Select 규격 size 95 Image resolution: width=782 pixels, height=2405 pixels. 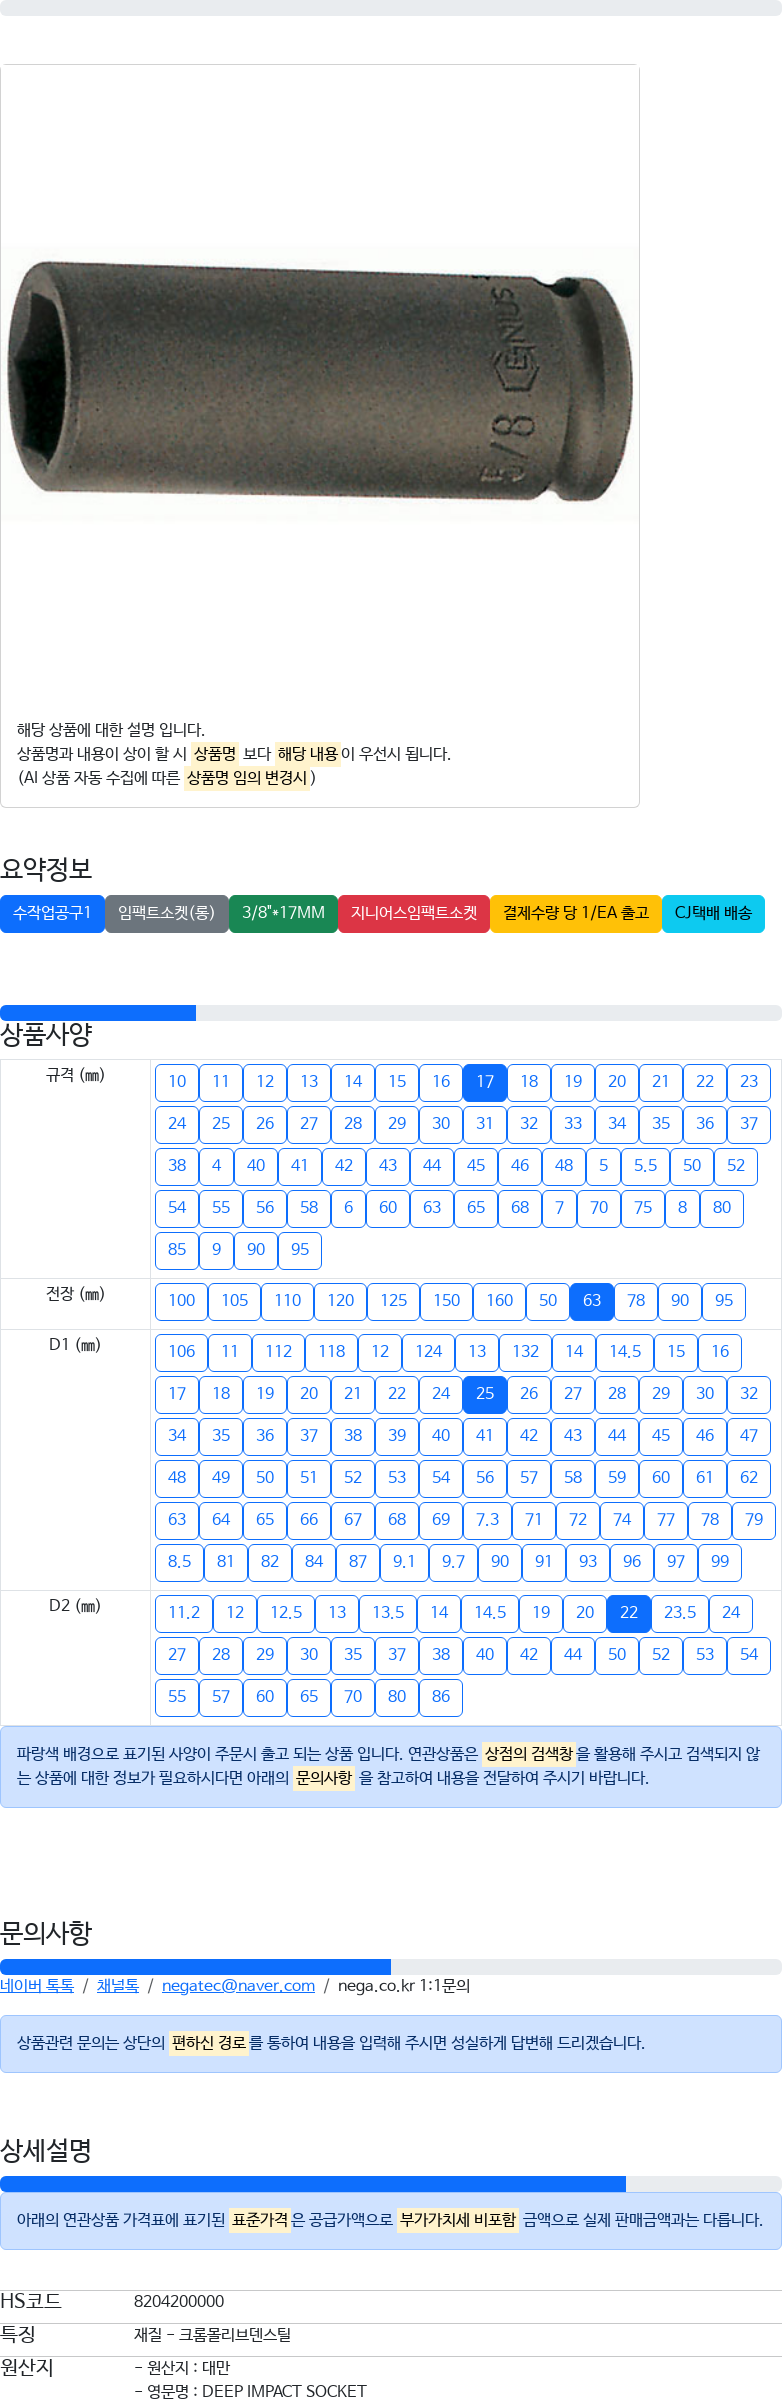pos(300,1250)
